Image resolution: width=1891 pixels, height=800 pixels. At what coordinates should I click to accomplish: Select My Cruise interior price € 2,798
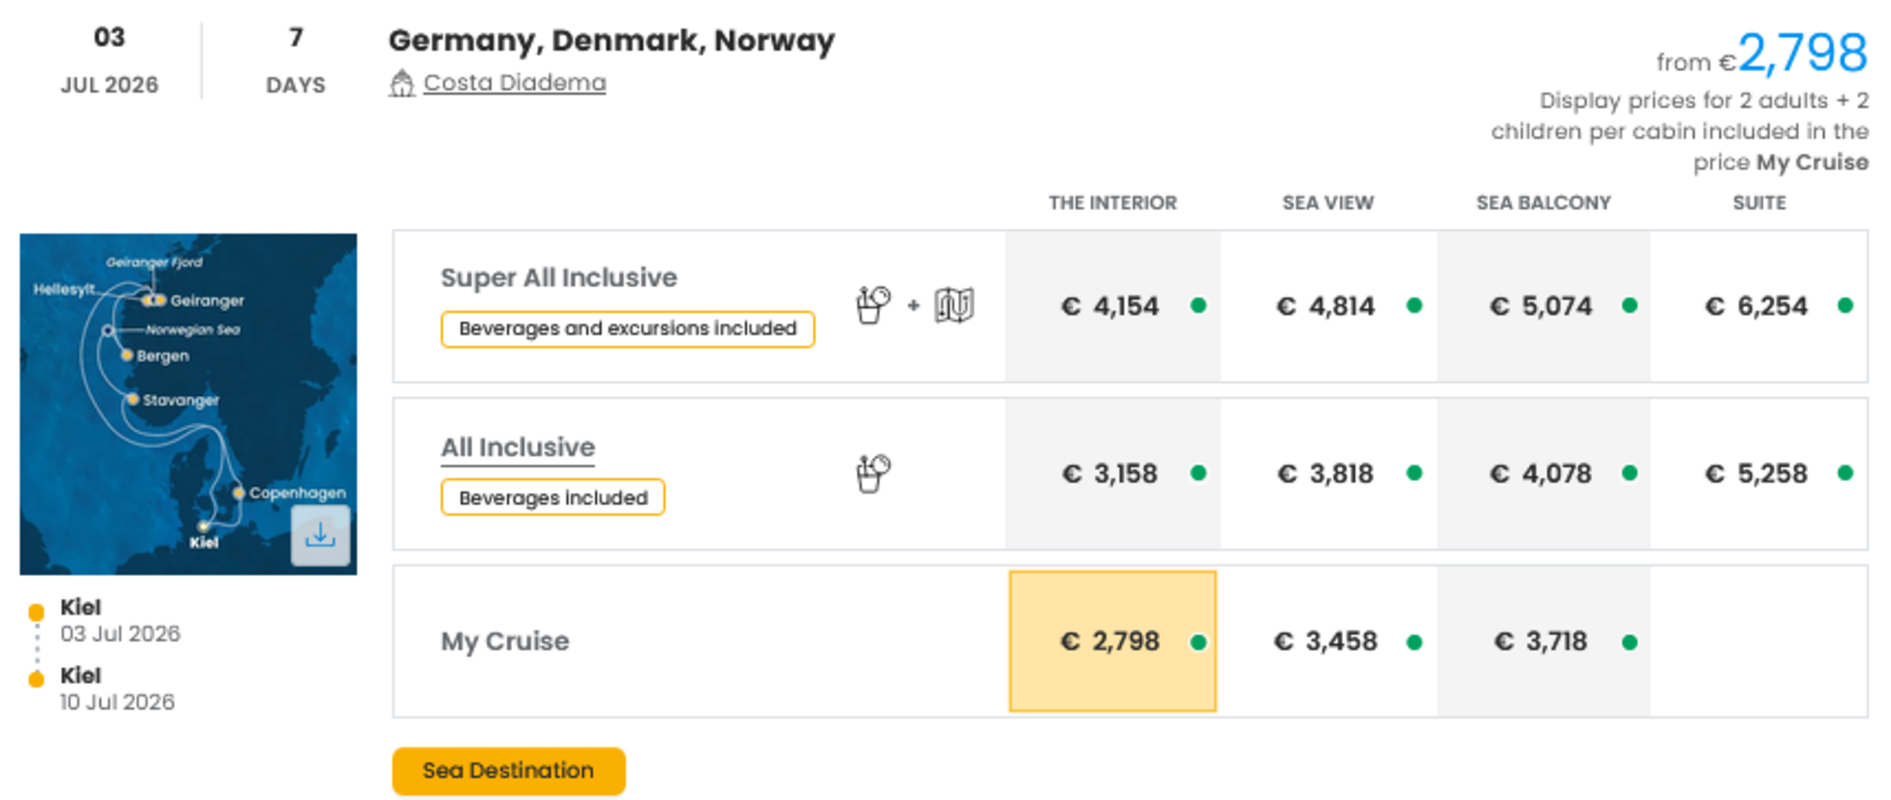(1111, 641)
